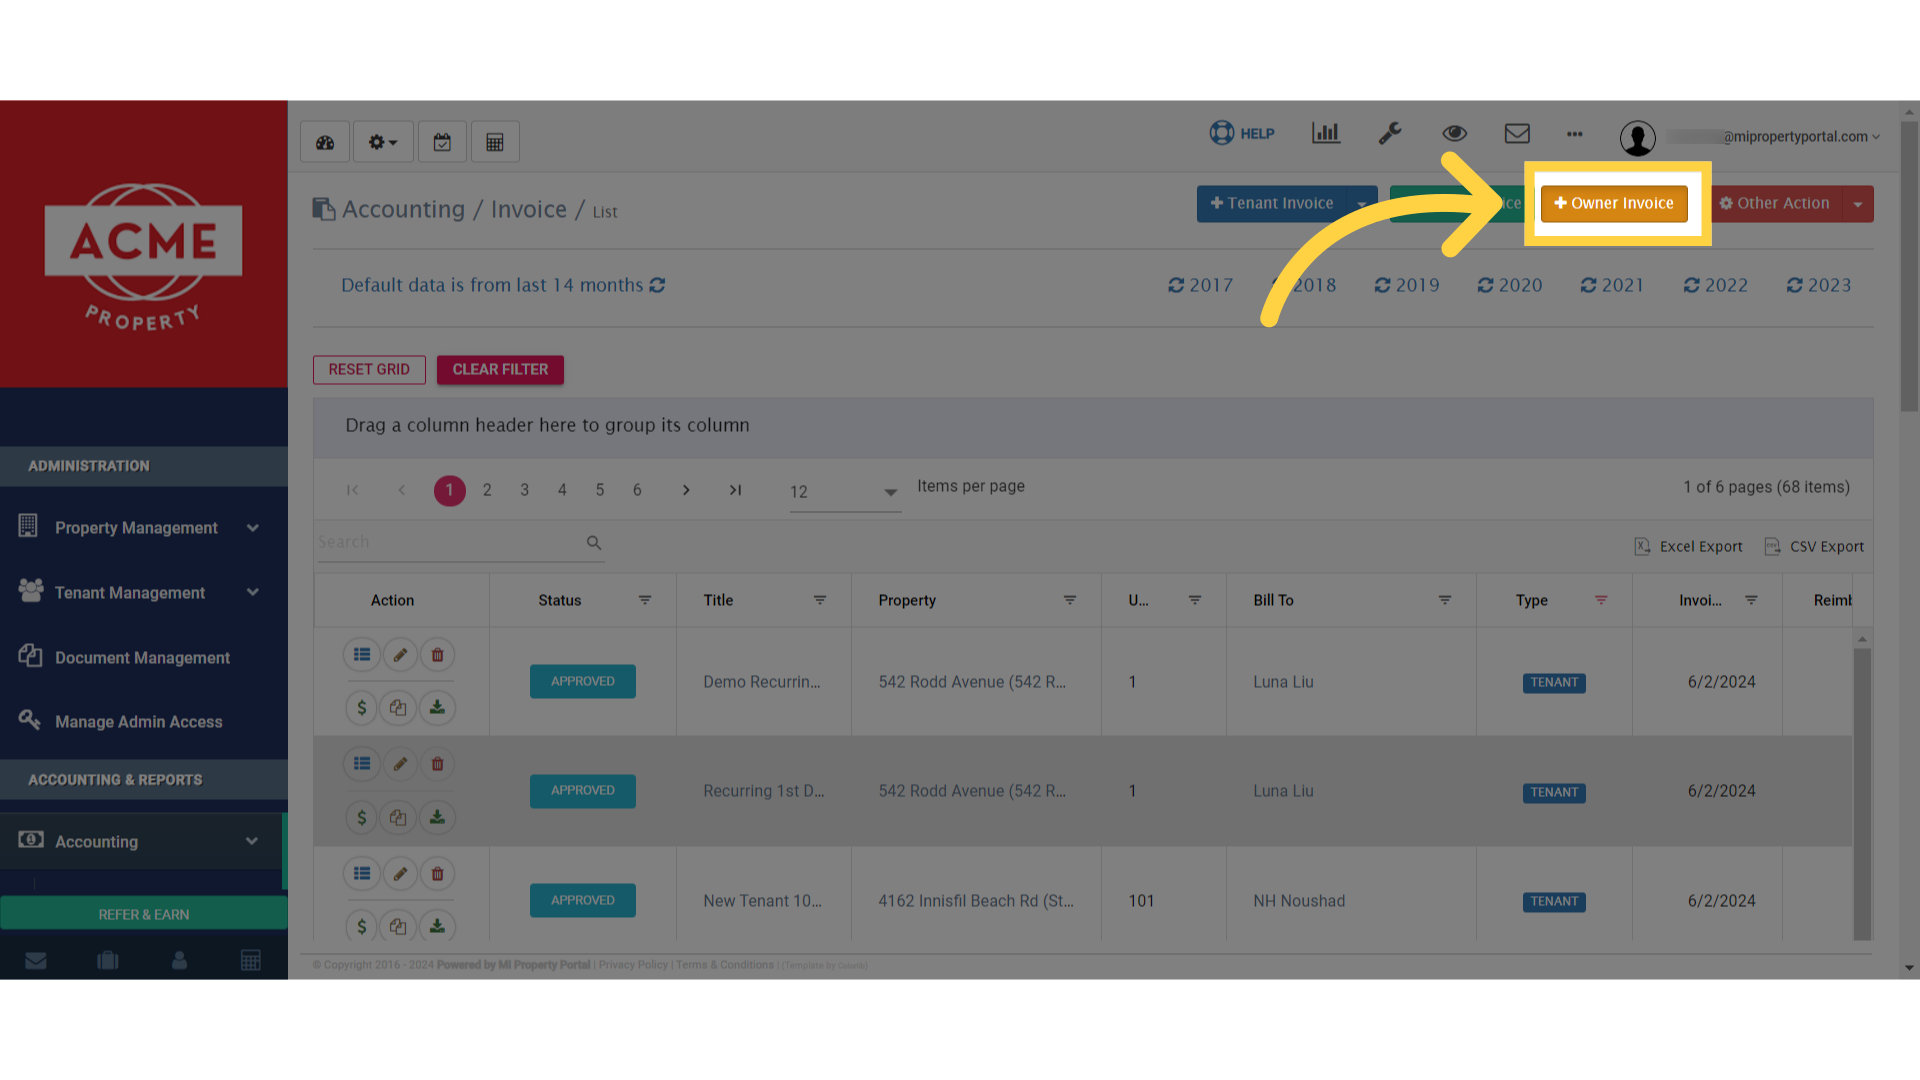Export grid with CSV Export
Image resolution: width=1920 pixels, height=1080 pixels.
click(x=1814, y=547)
